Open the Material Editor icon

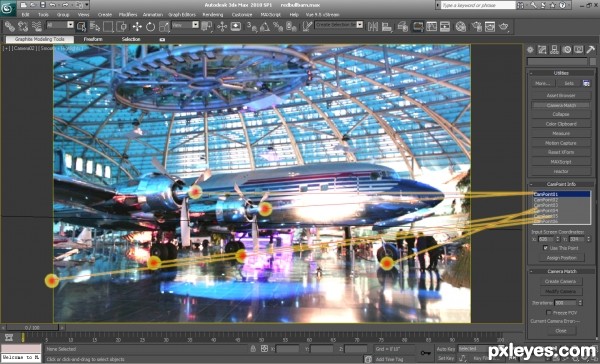pyautogui.click(x=461, y=26)
